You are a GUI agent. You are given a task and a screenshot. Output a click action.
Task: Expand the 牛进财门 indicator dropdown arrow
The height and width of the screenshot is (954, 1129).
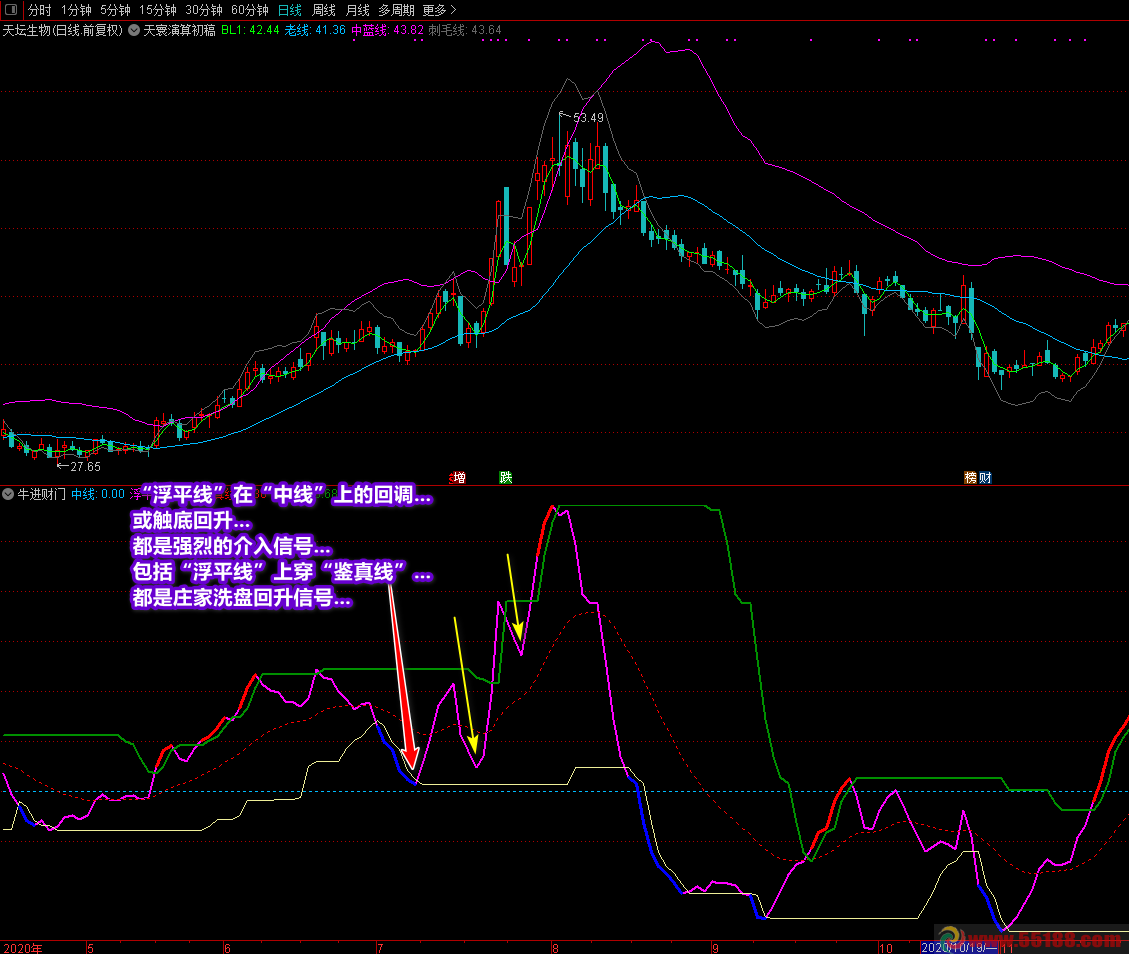pos(8,494)
